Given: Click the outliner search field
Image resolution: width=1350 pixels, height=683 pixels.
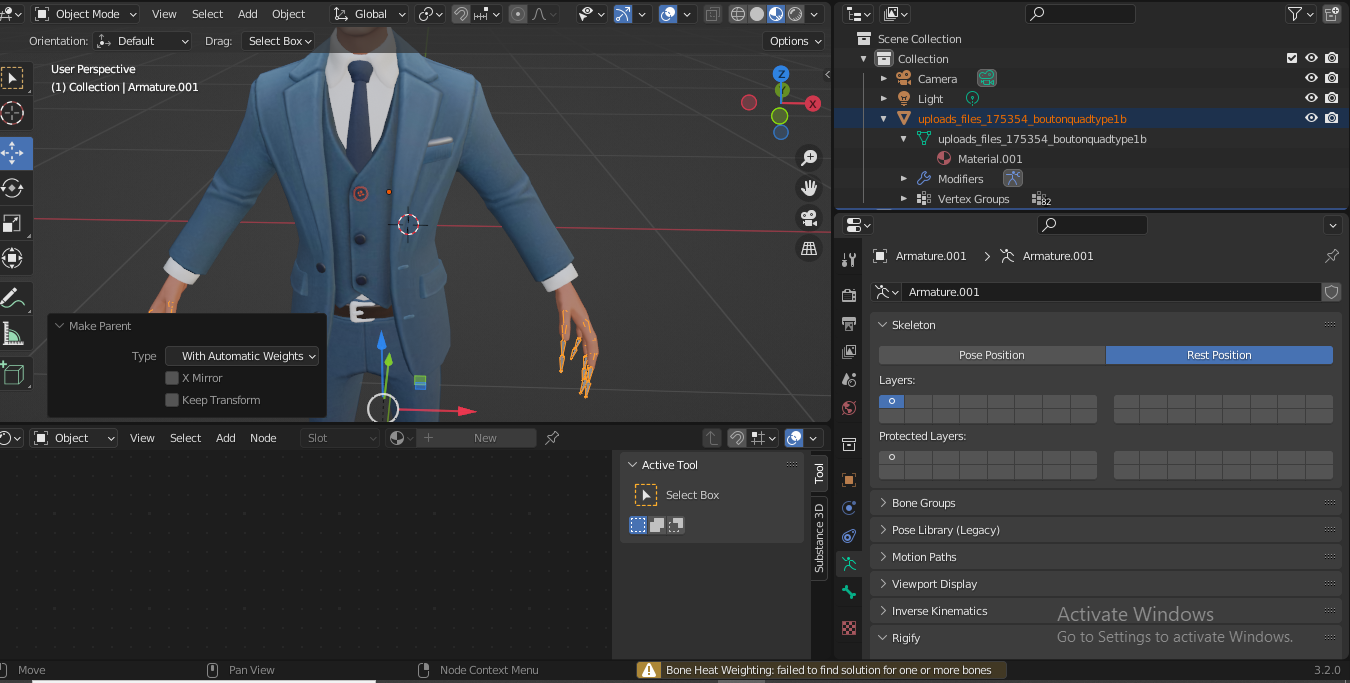Looking at the screenshot, I should pyautogui.click(x=1080, y=14).
